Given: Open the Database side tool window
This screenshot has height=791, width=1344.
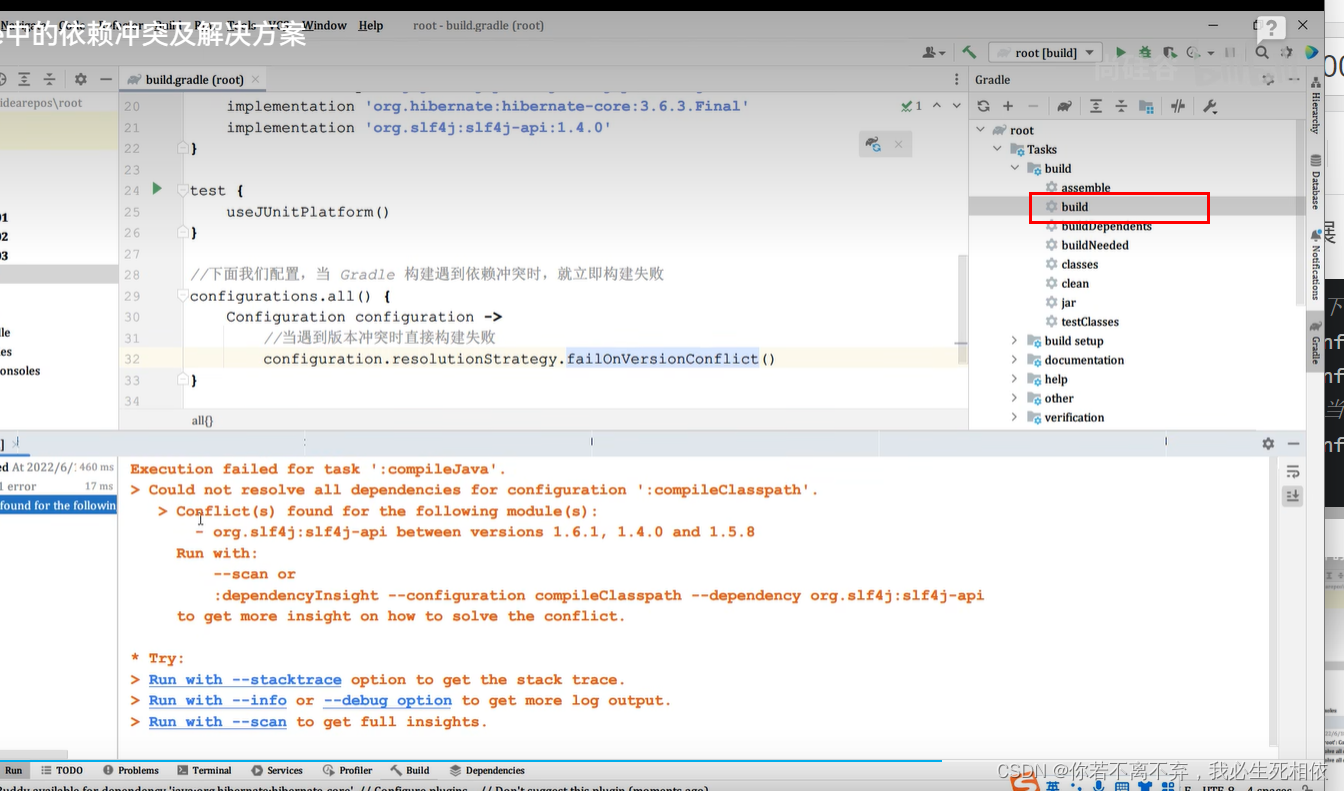Looking at the screenshot, I should click(x=1316, y=184).
